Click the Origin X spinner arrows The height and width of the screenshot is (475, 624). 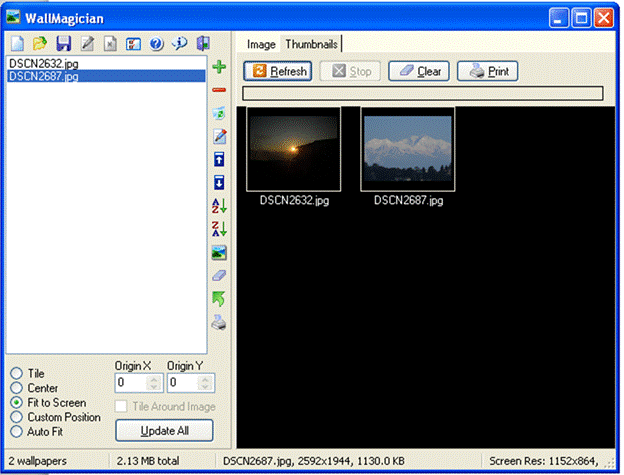click(153, 383)
